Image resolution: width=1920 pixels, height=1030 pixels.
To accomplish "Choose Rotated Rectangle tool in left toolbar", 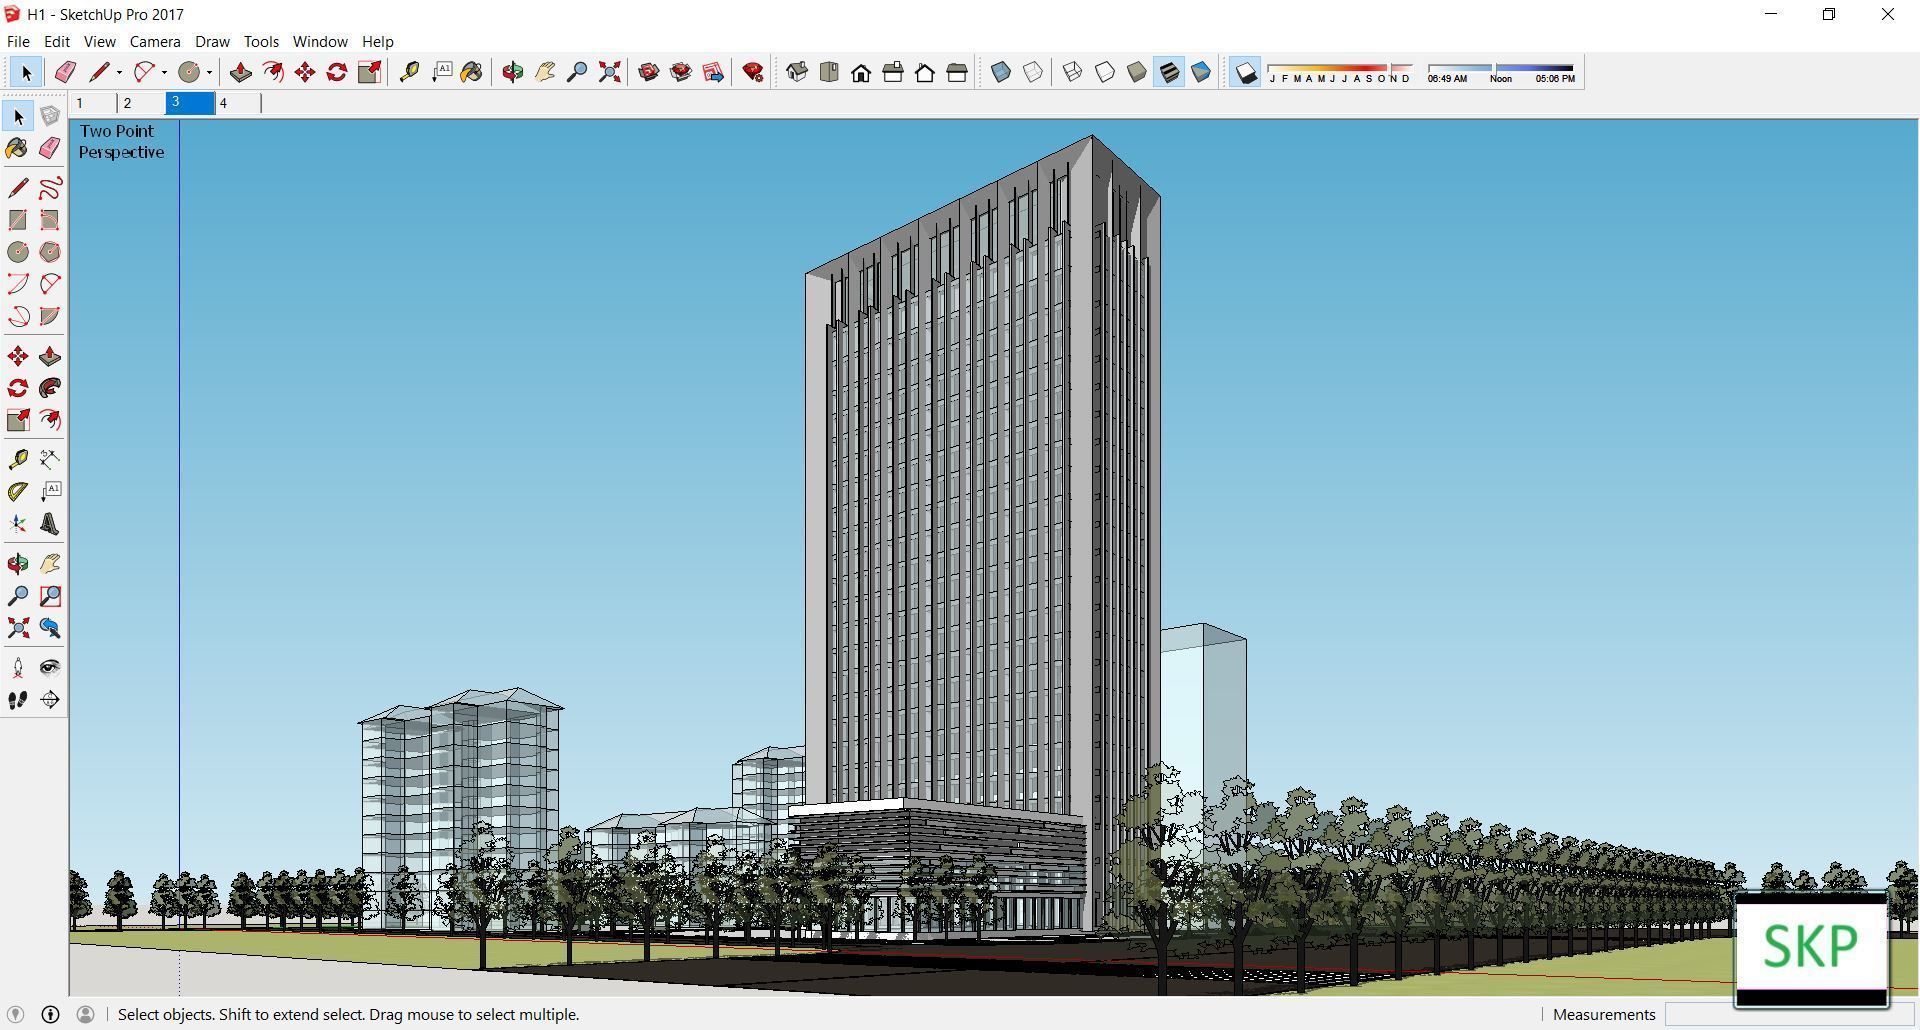I will (50, 220).
